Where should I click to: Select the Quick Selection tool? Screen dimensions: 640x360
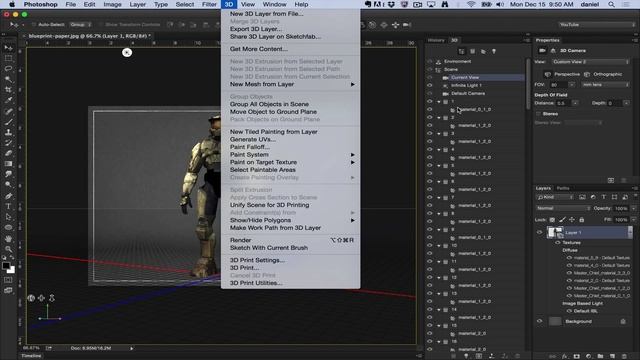(8, 79)
